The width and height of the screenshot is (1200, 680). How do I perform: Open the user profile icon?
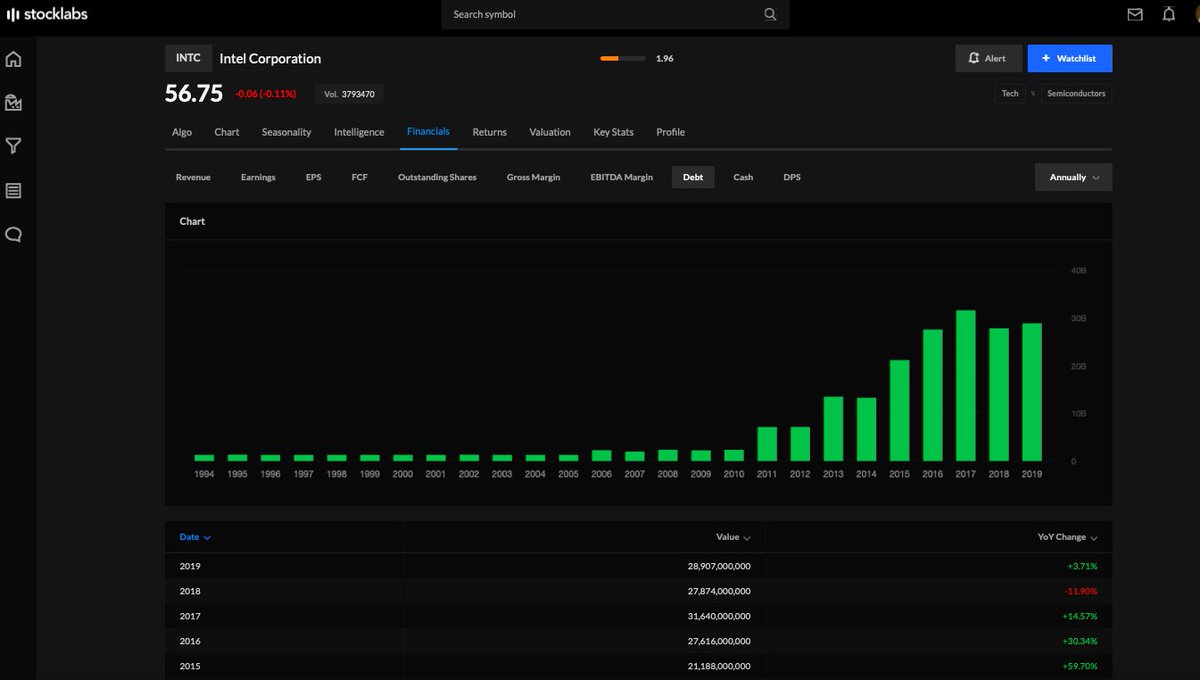coord(1196,14)
